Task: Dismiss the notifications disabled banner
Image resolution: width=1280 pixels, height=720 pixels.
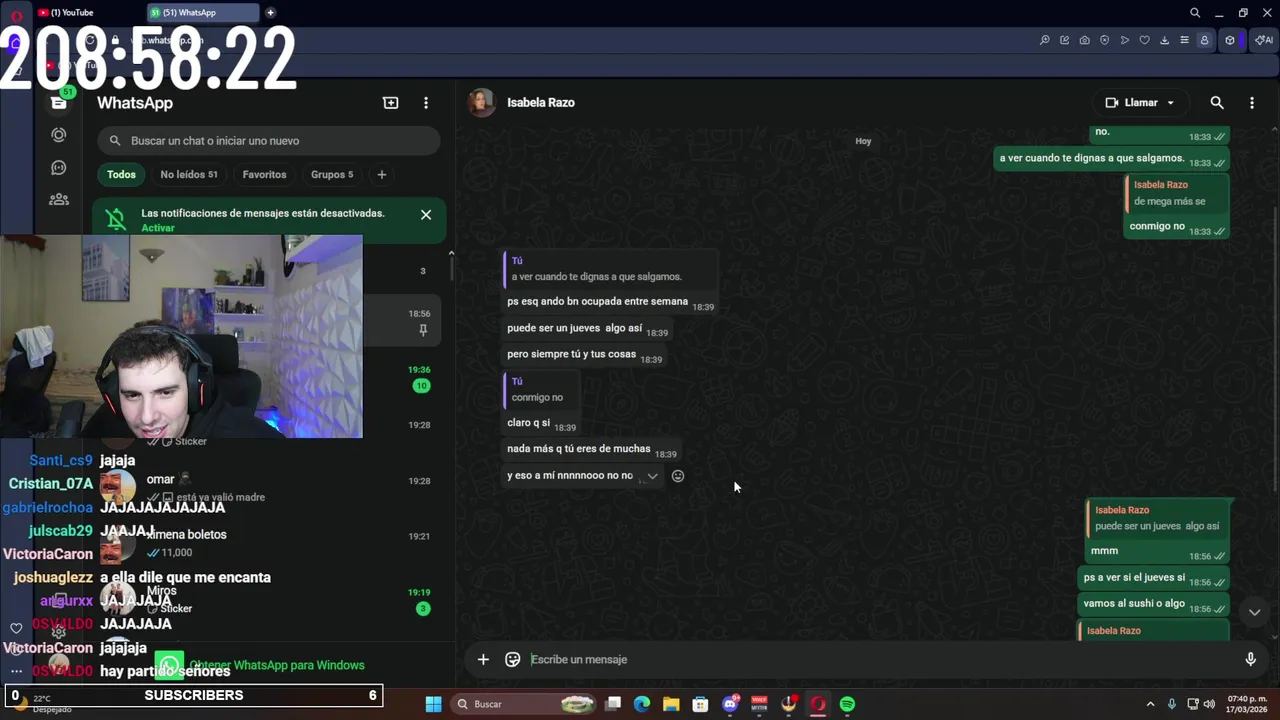Action: (x=426, y=214)
